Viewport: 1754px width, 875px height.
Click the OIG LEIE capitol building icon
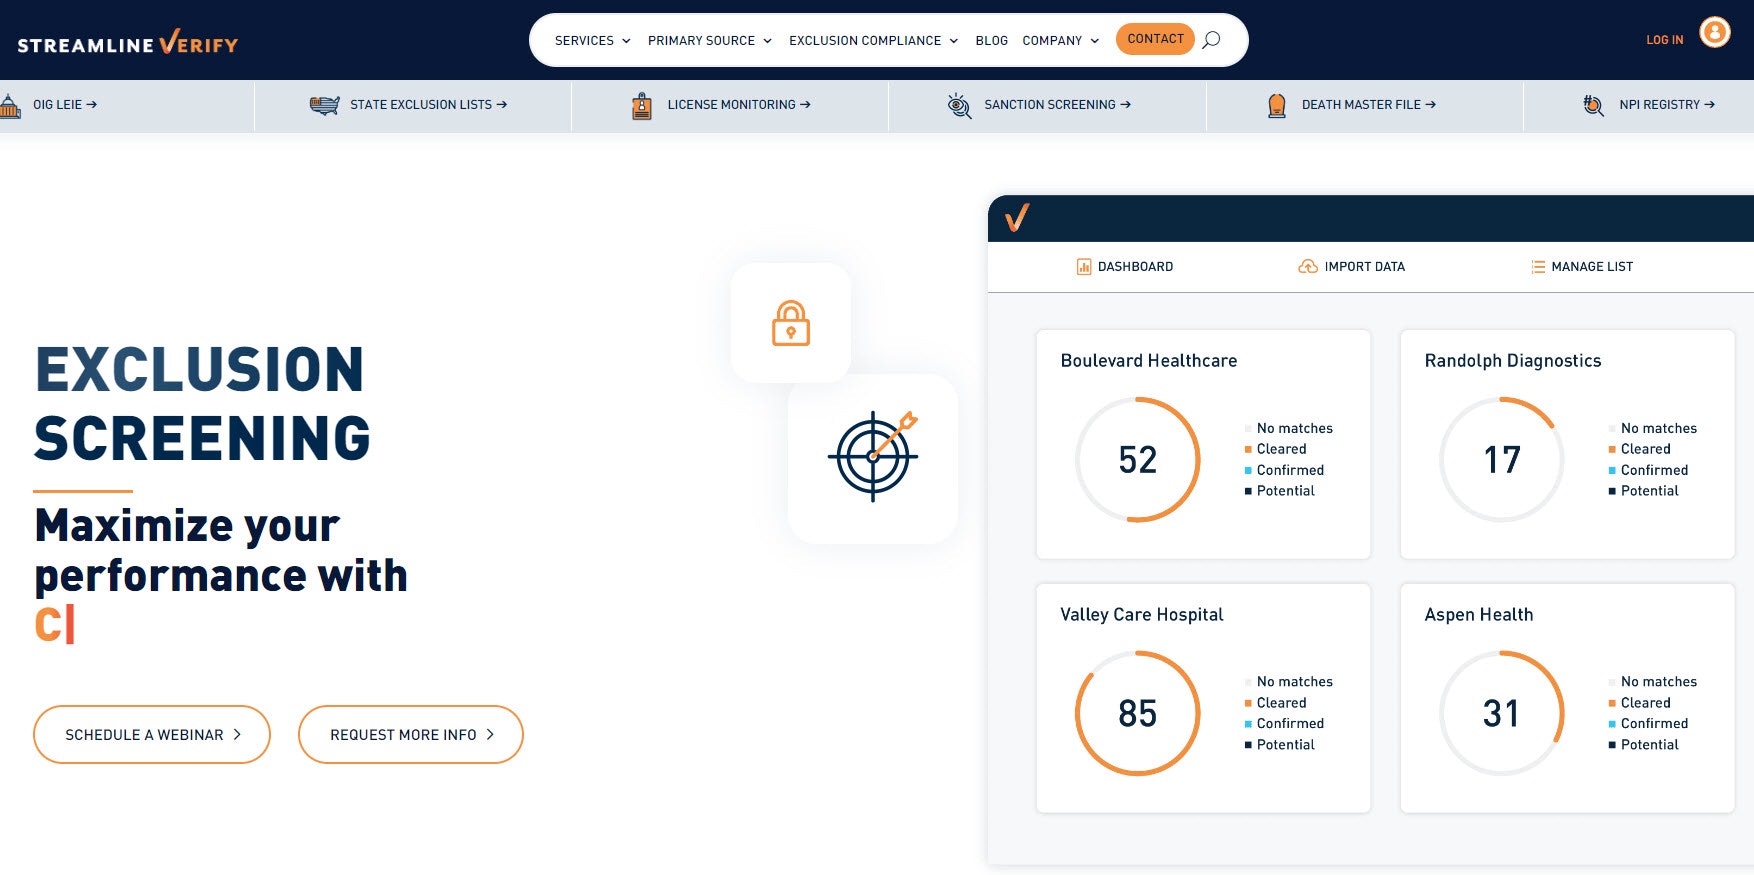10,105
